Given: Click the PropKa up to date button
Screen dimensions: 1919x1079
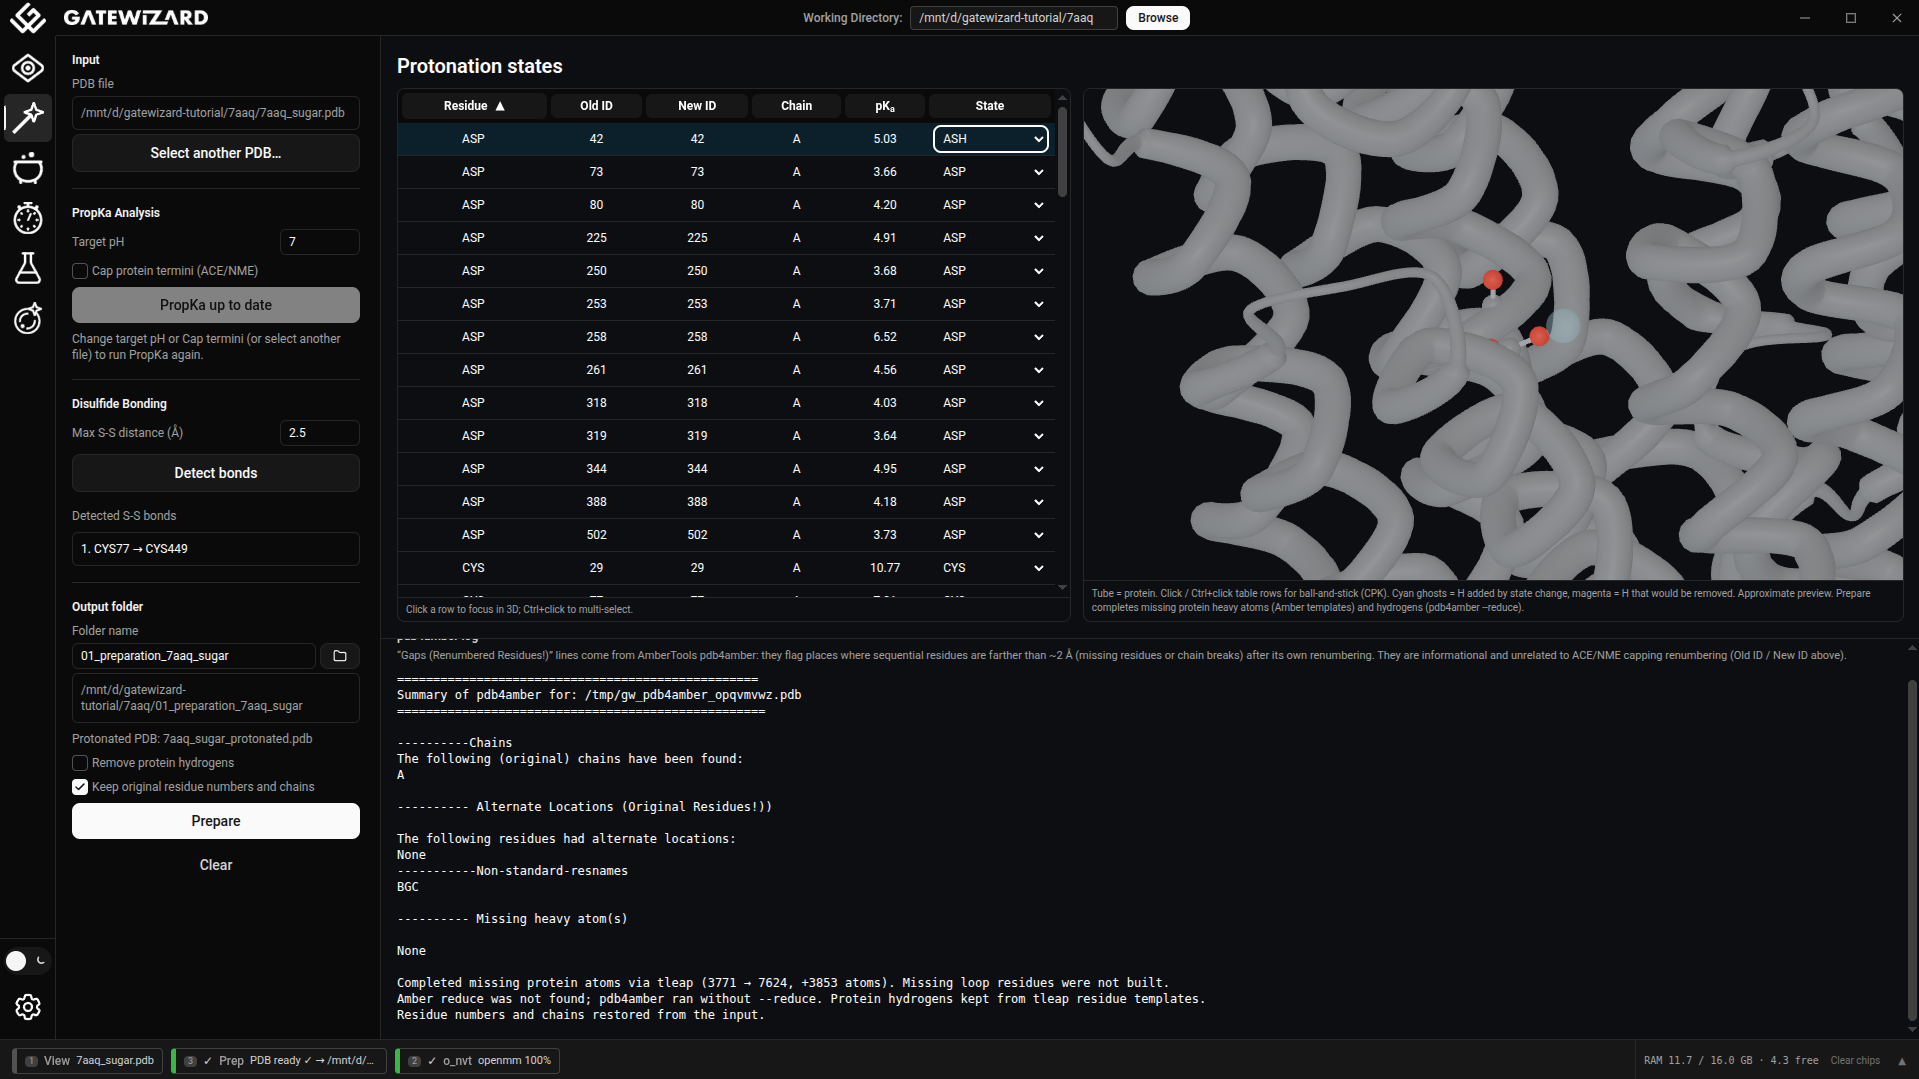Looking at the screenshot, I should click(x=216, y=305).
